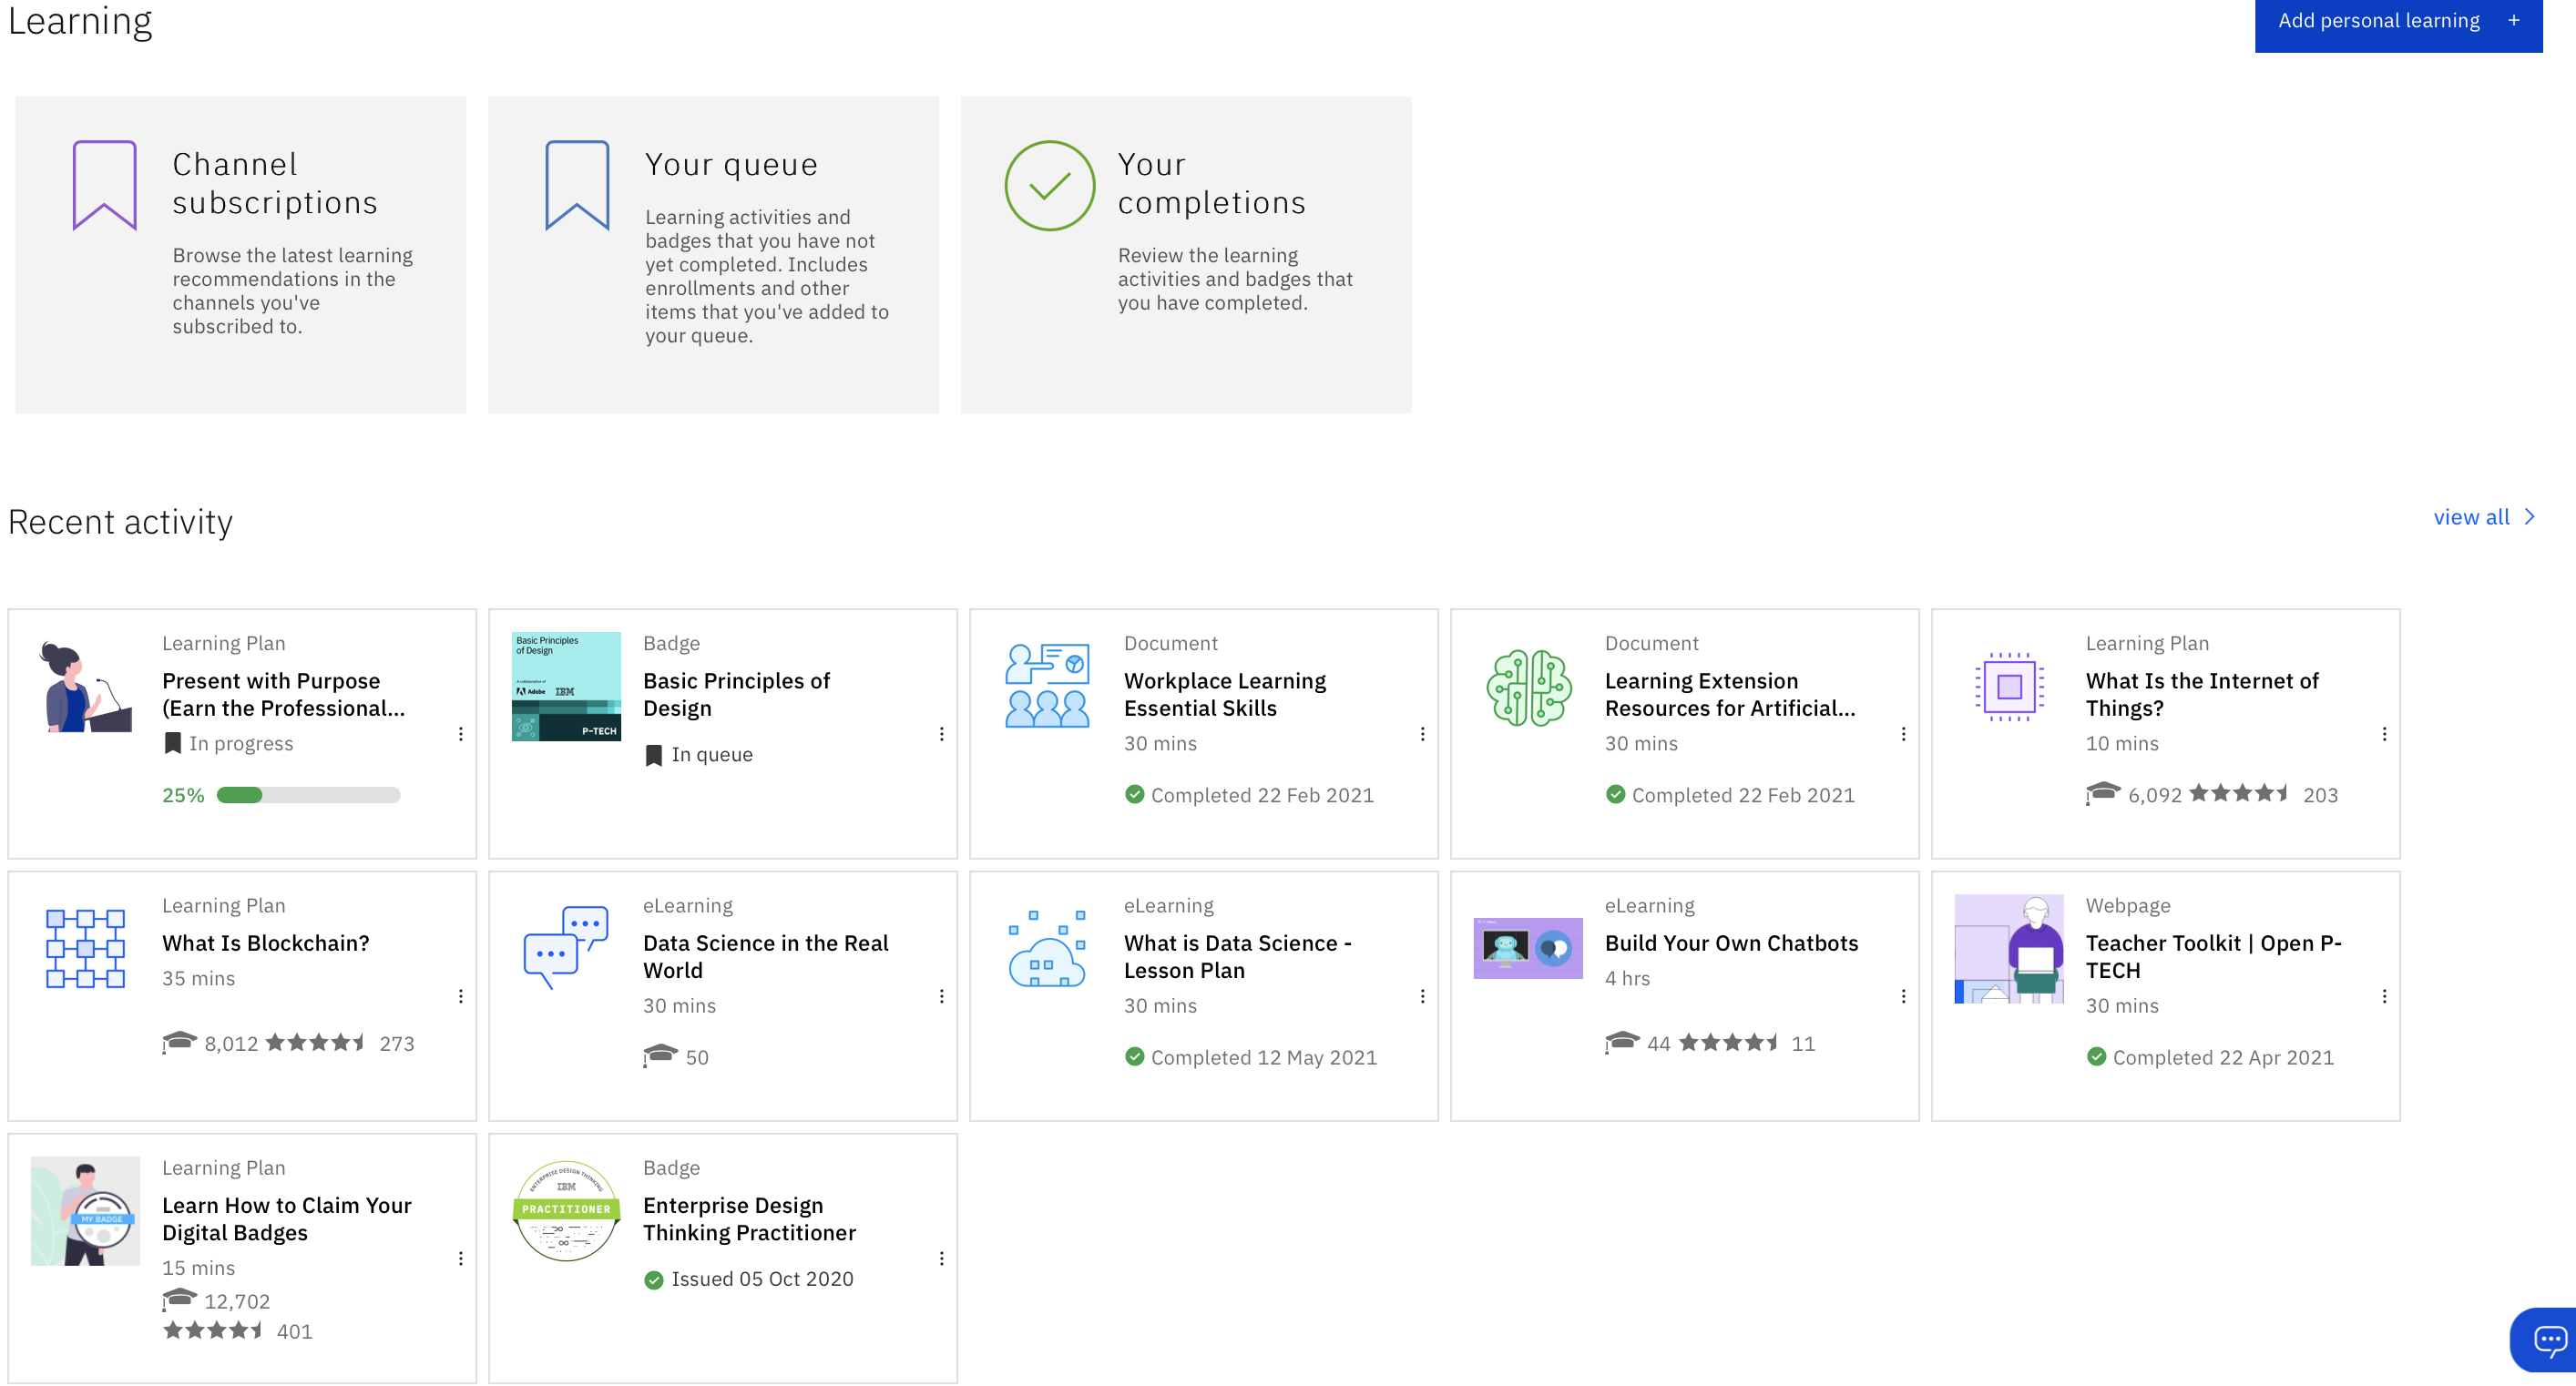Click the In progress bookmark icon

click(172, 743)
